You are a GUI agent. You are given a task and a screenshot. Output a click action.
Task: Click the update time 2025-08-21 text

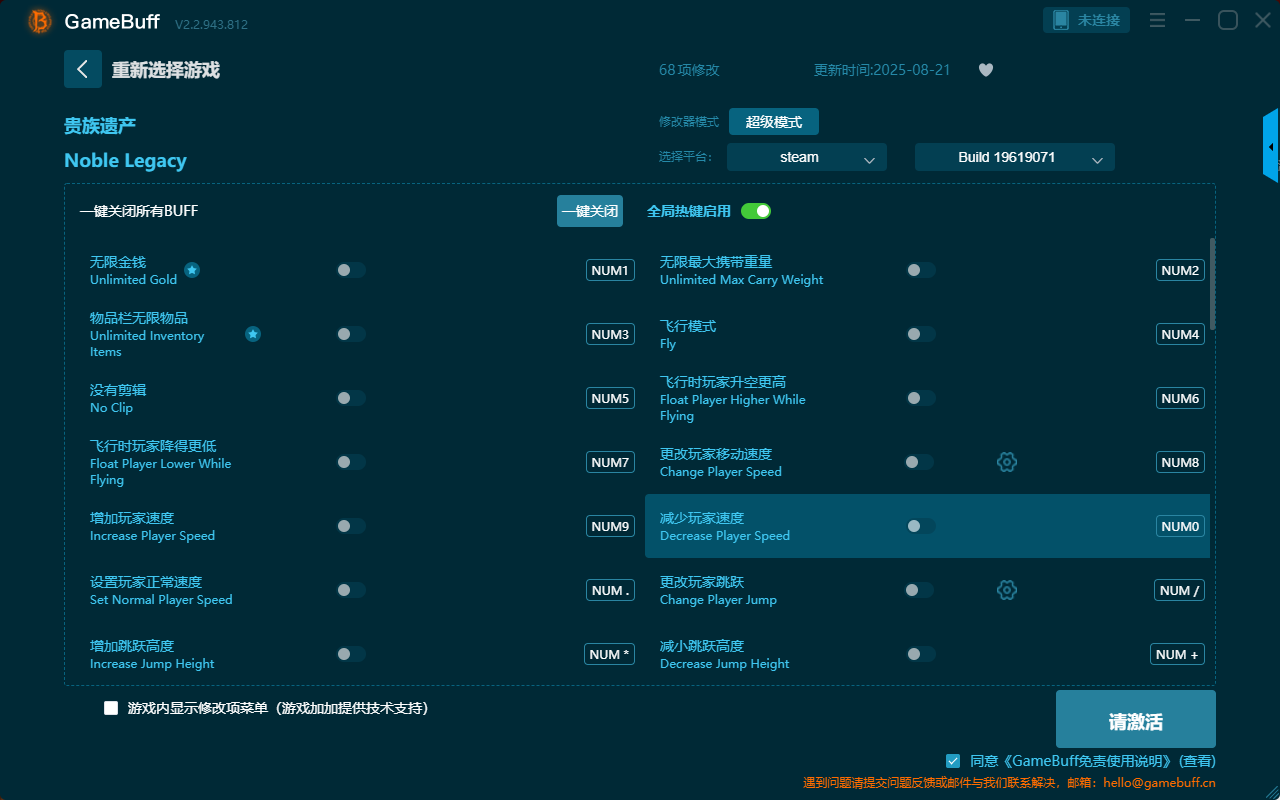pyautogui.click(x=882, y=70)
